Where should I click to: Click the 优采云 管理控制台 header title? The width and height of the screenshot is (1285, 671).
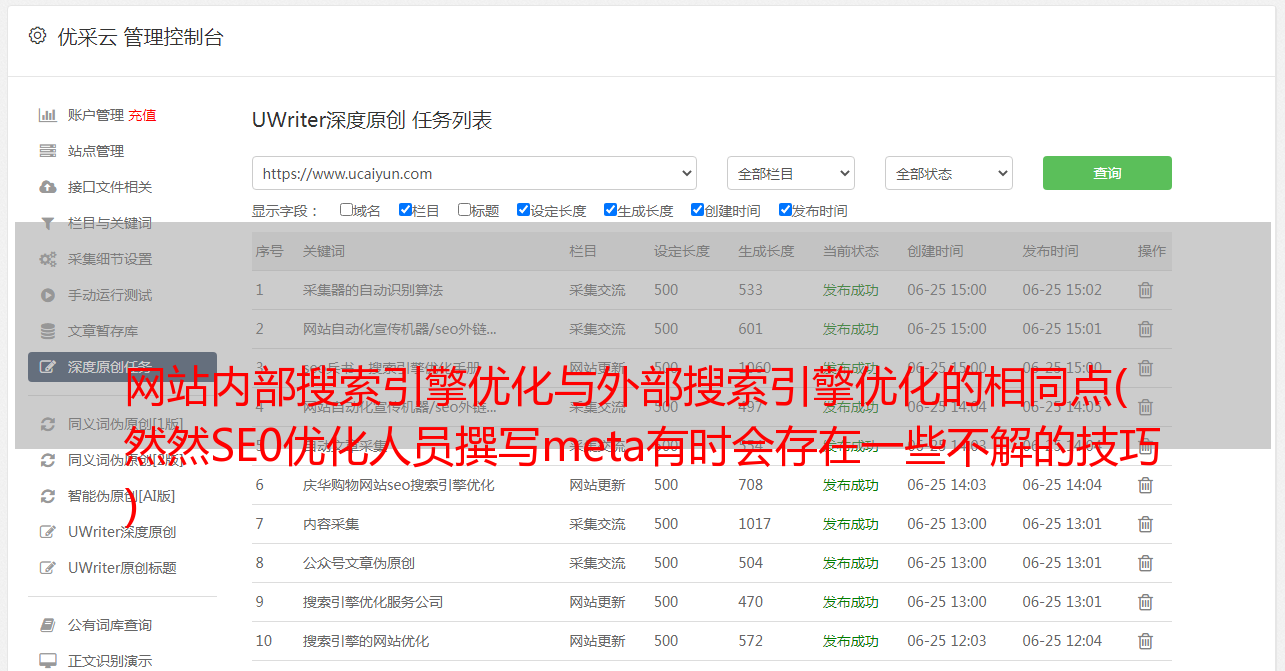[x=140, y=37]
